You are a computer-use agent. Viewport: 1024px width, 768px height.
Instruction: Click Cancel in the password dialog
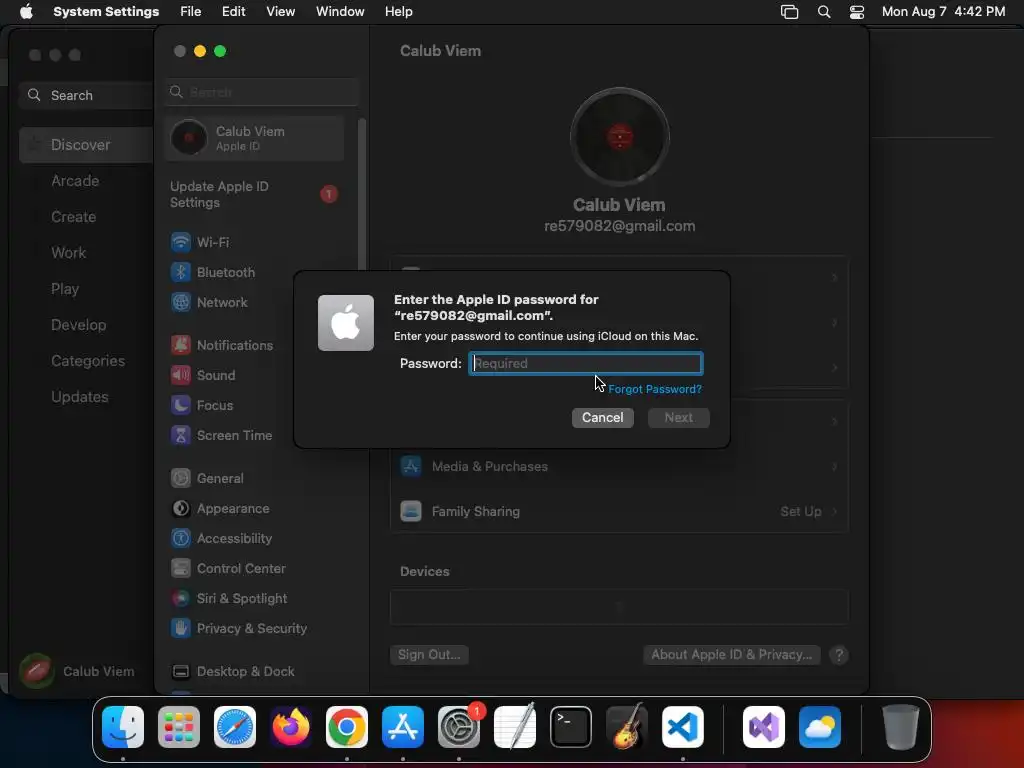[x=603, y=417]
